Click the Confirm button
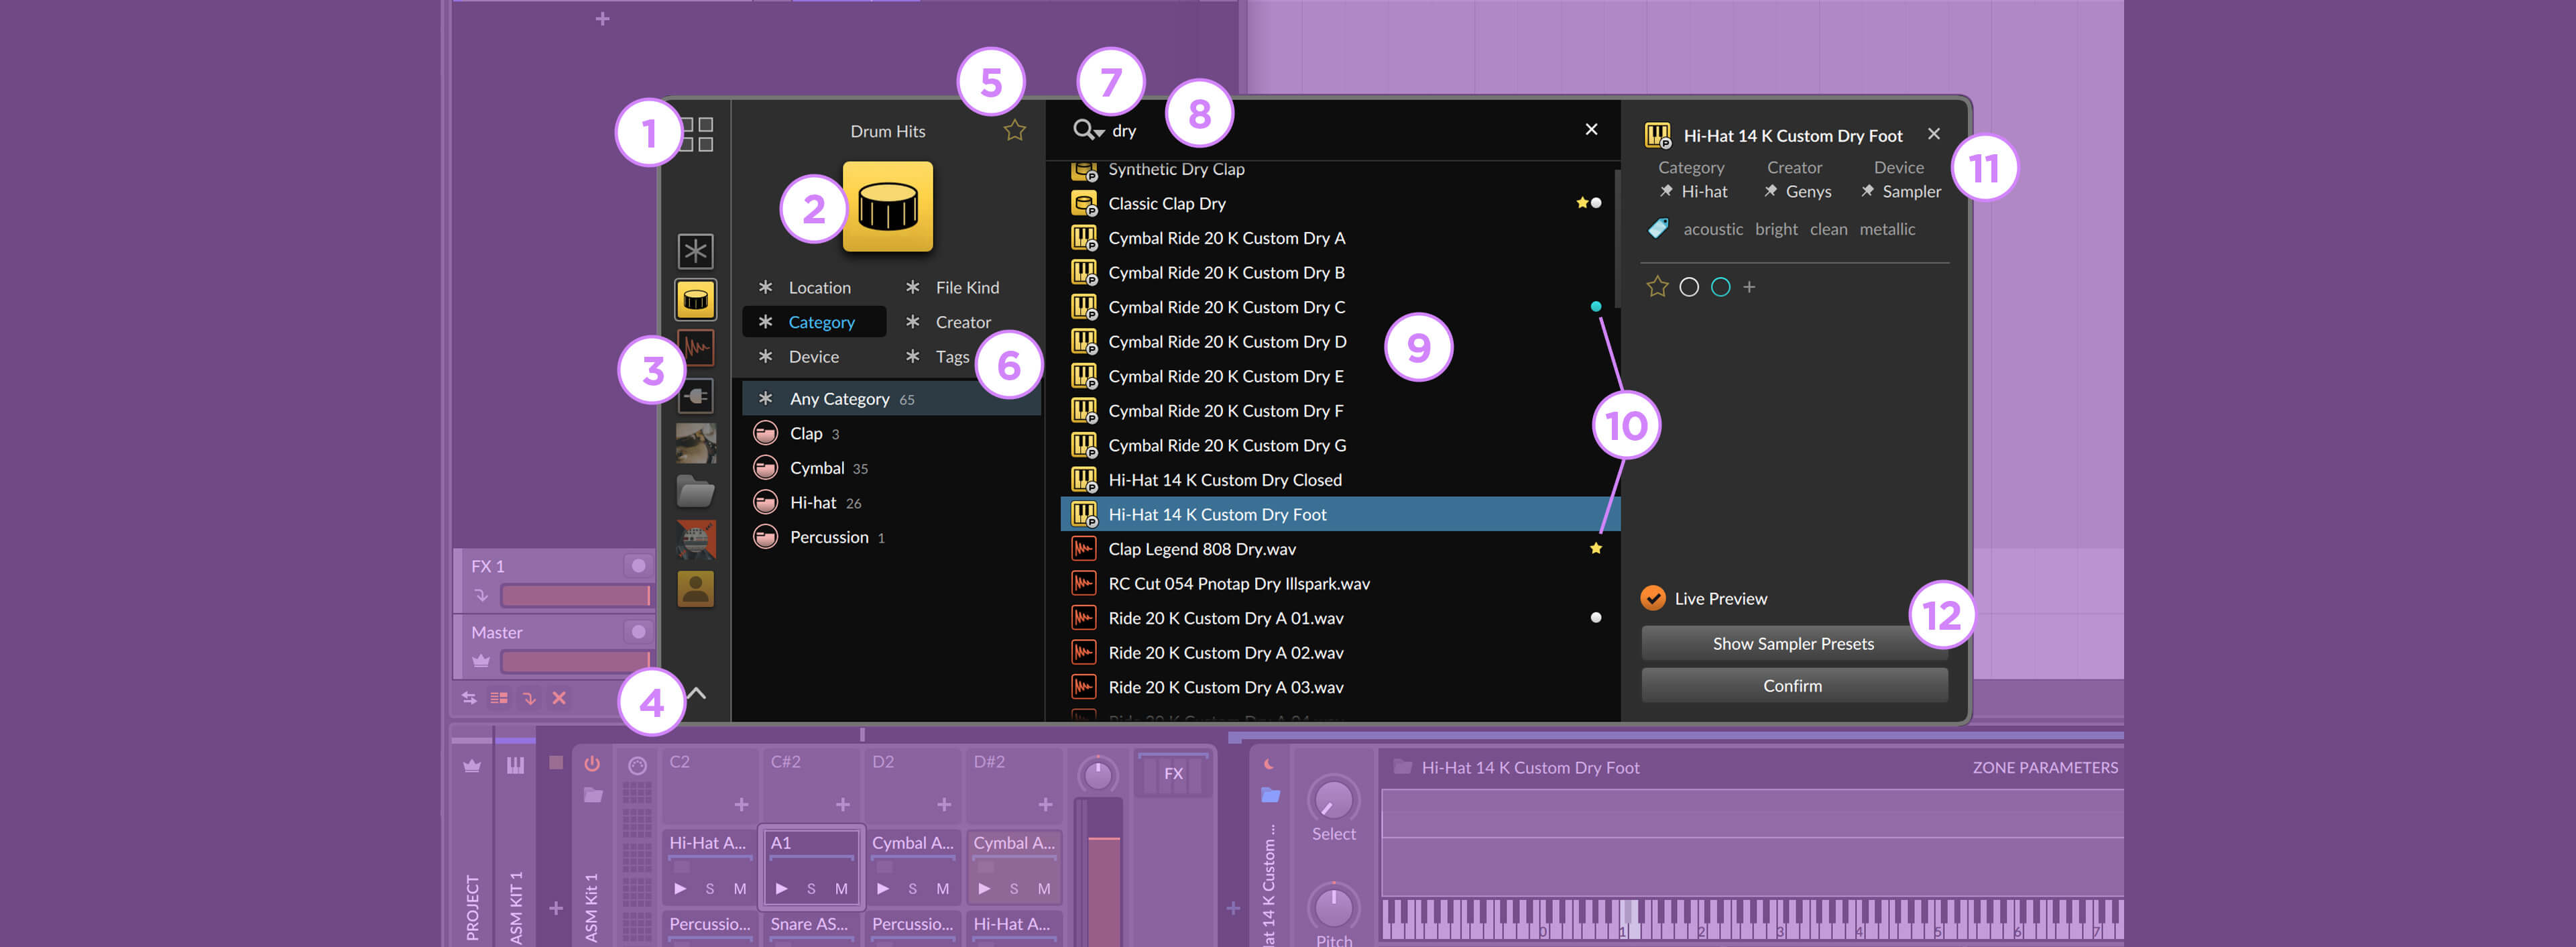The image size is (2576, 947). click(1792, 684)
